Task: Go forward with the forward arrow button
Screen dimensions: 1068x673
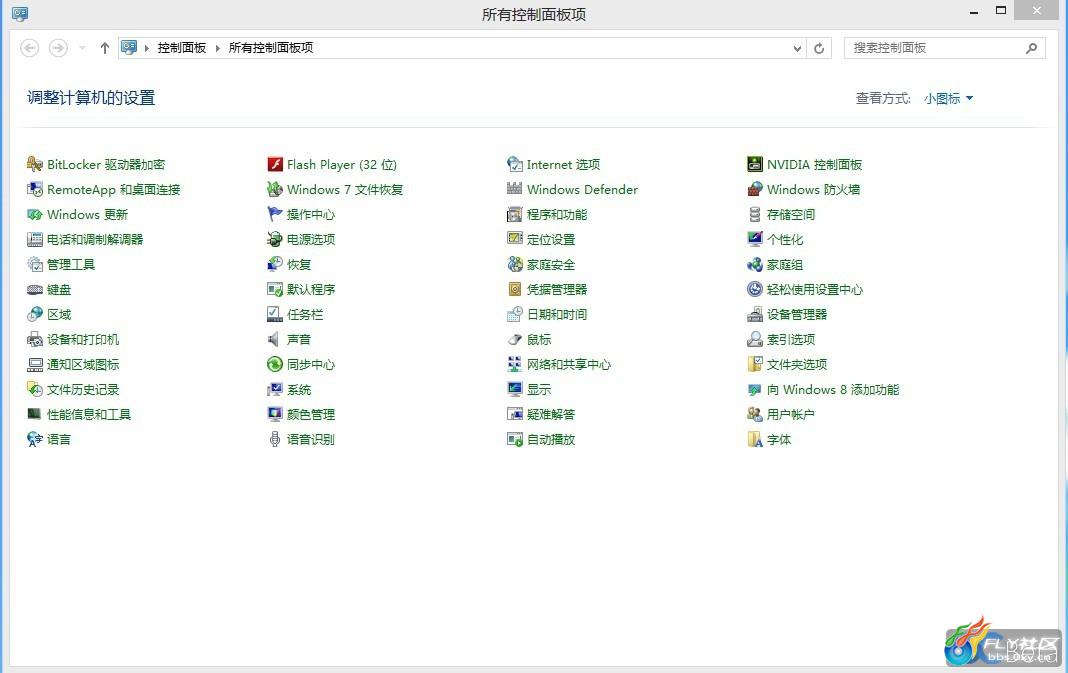Action: point(58,48)
